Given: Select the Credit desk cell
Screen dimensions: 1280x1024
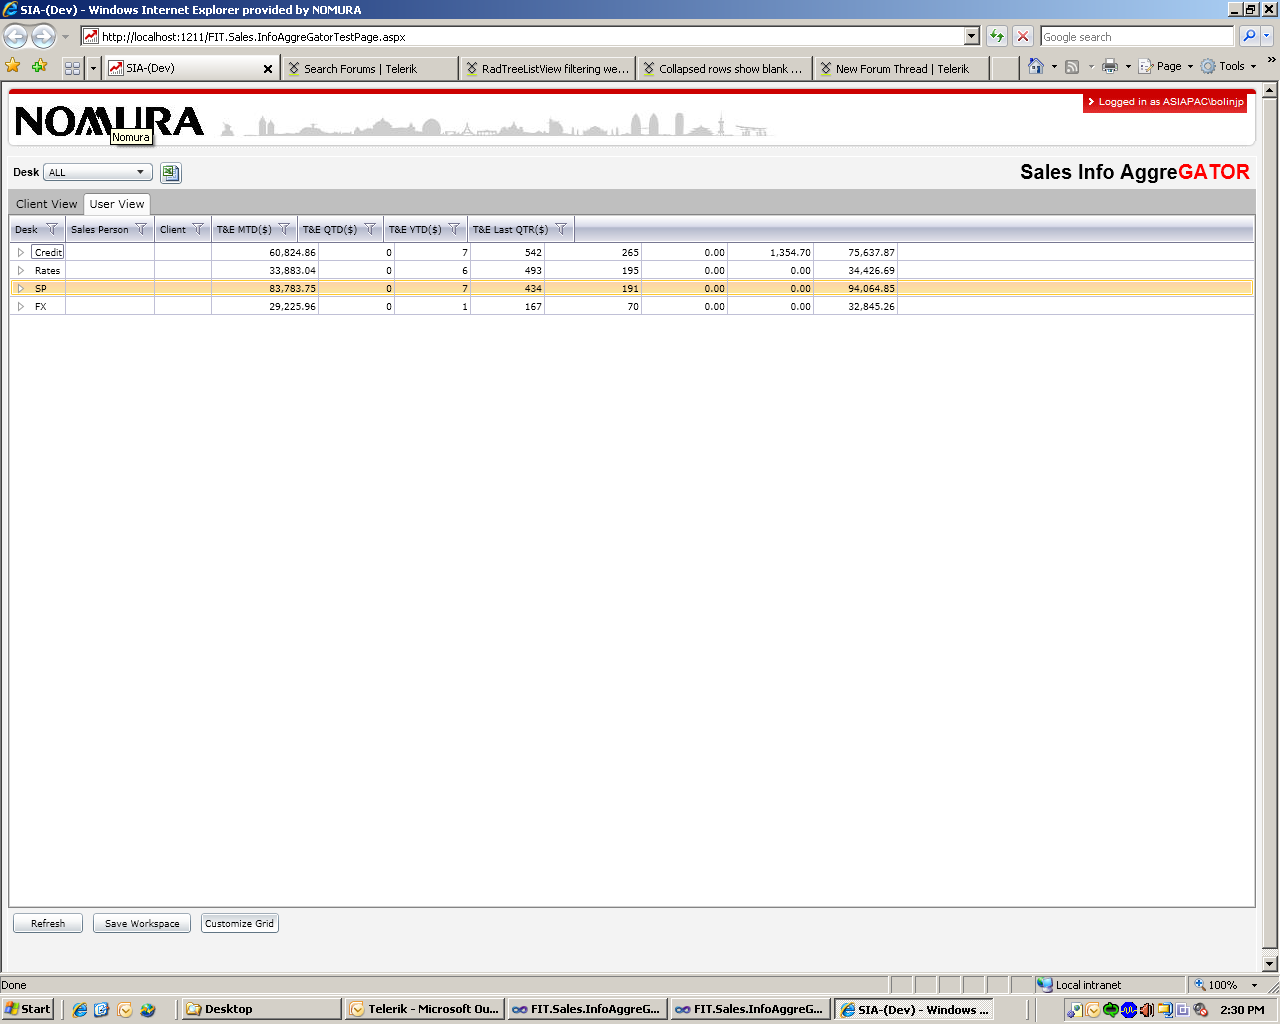Looking at the screenshot, I should (x=48, y=253).
